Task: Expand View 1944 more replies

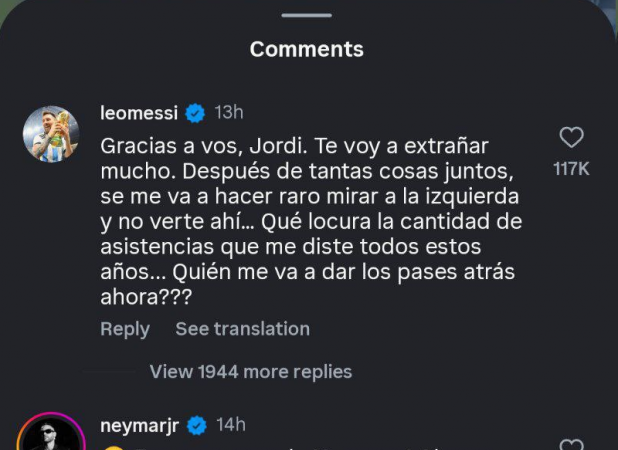Action: [250, 371]
